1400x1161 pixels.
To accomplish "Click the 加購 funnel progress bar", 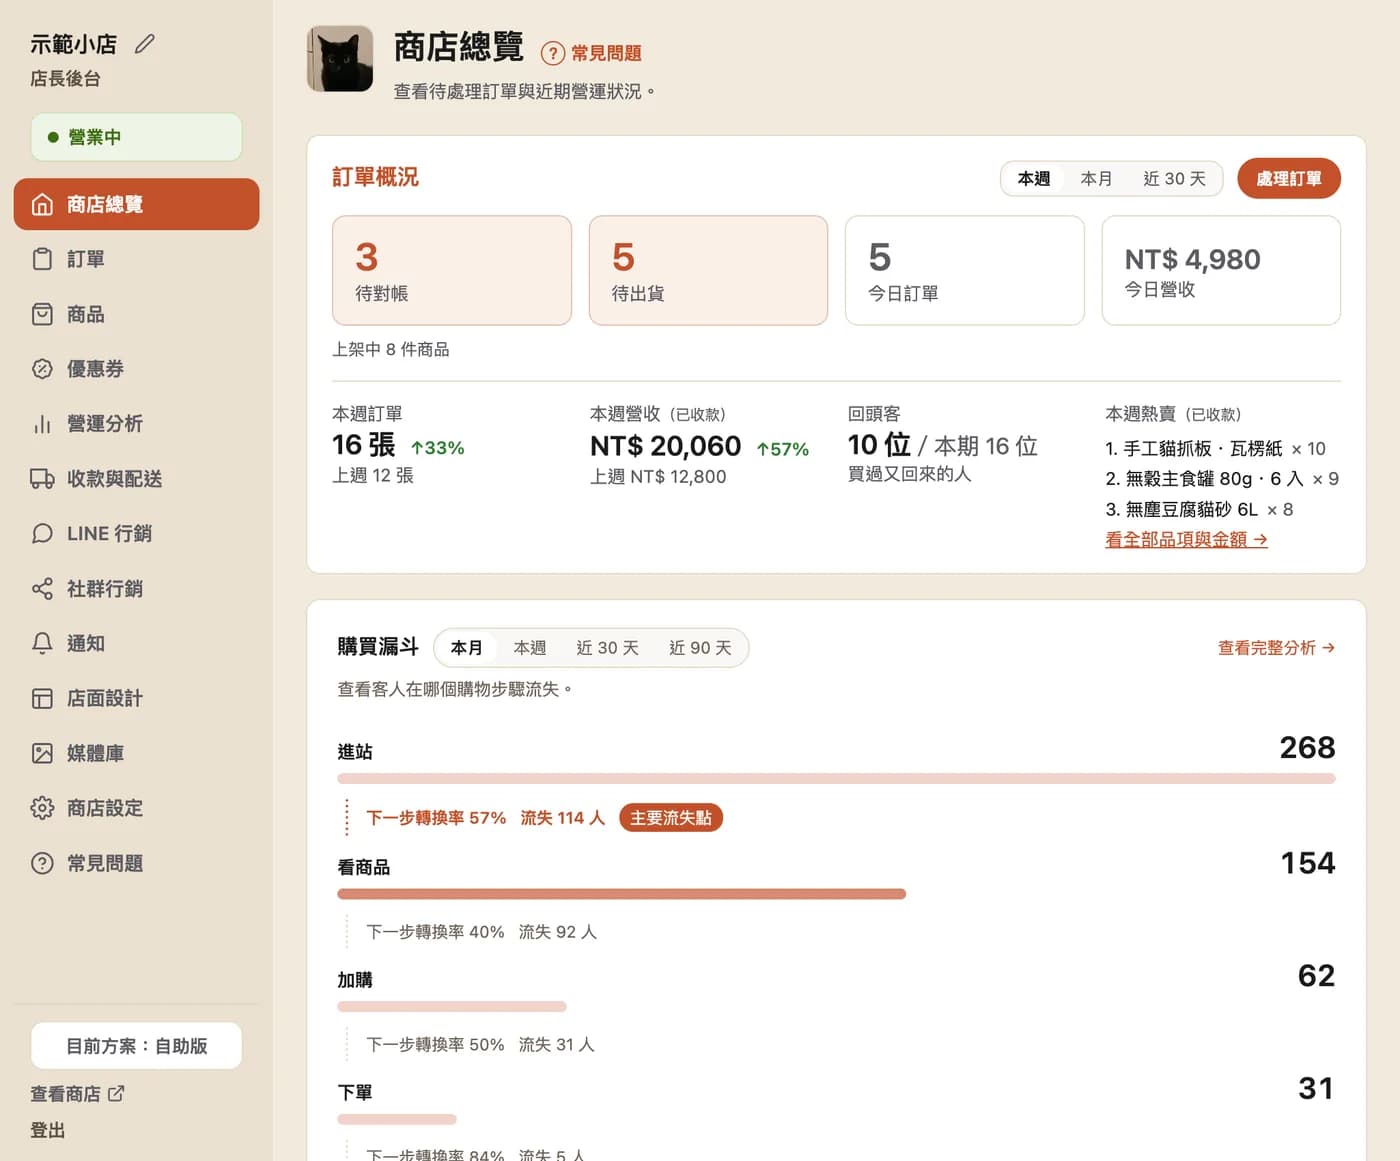I will tap(452, 1007).
